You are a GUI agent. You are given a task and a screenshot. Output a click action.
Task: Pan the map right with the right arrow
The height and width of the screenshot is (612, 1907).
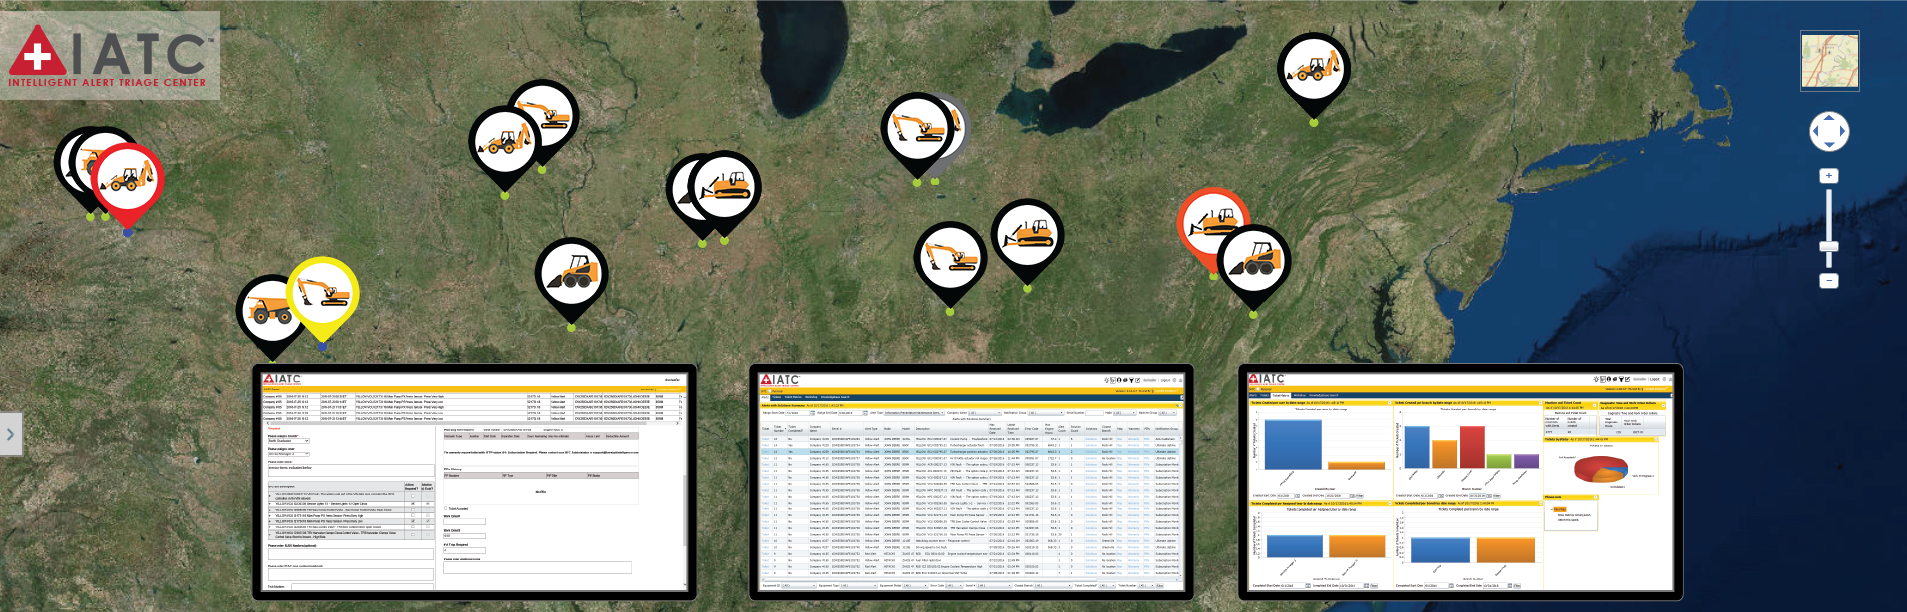click(x=1843, y=132)
